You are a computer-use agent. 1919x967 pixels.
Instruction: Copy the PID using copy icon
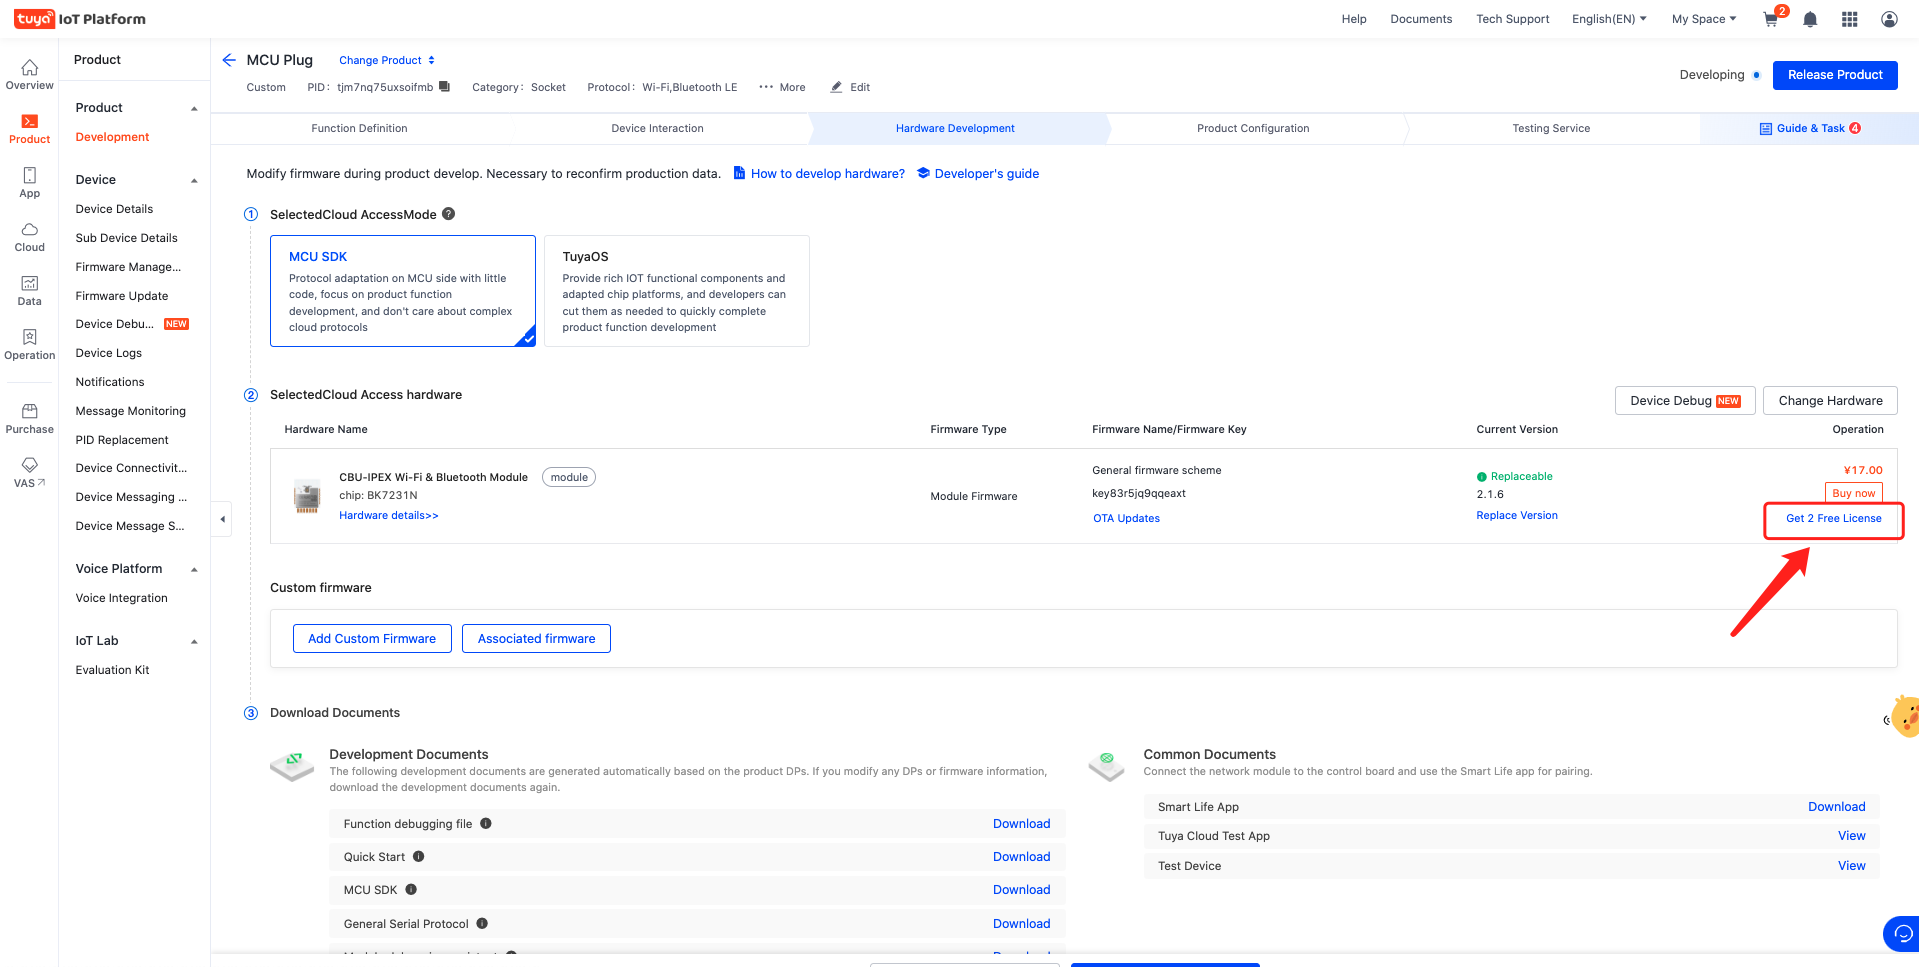coord(445,87)
